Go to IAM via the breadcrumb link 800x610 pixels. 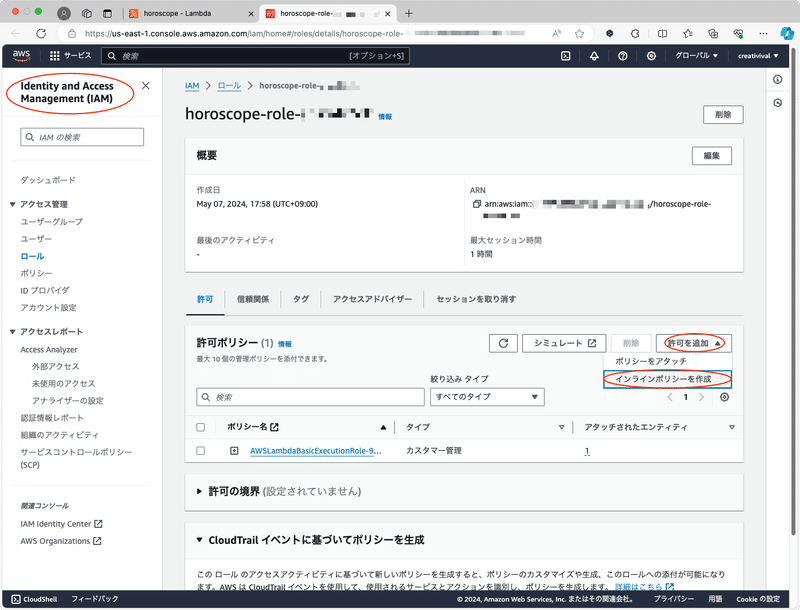click(192, 86)
